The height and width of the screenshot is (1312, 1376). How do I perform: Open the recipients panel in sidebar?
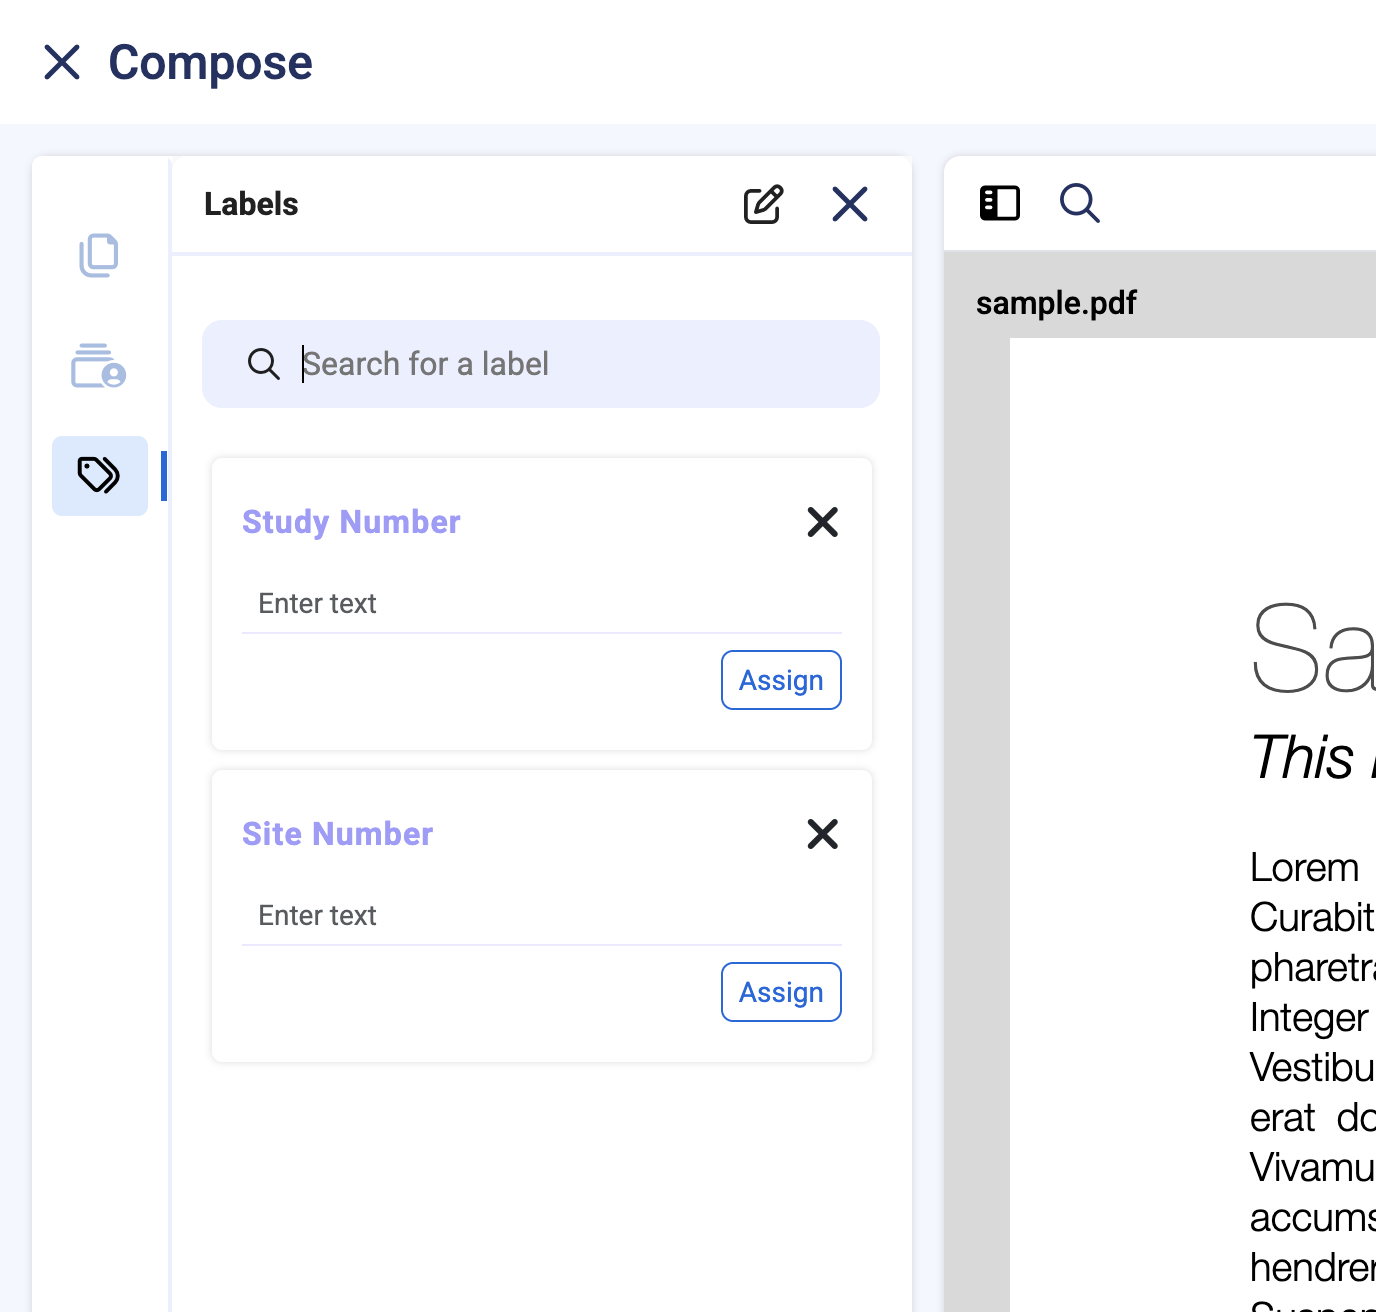[99, 366]
